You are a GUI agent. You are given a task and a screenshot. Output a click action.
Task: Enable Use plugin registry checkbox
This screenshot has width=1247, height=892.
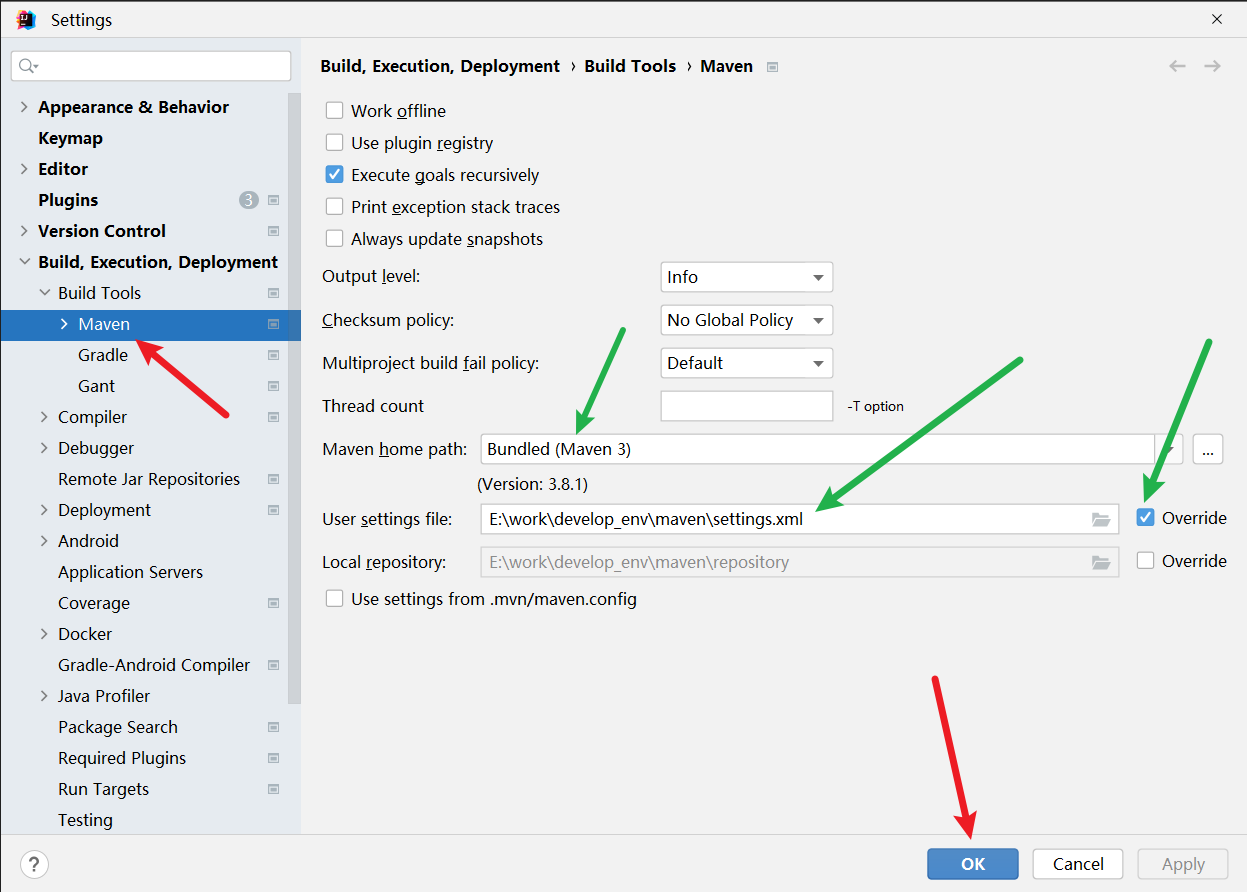click(334, 143)
